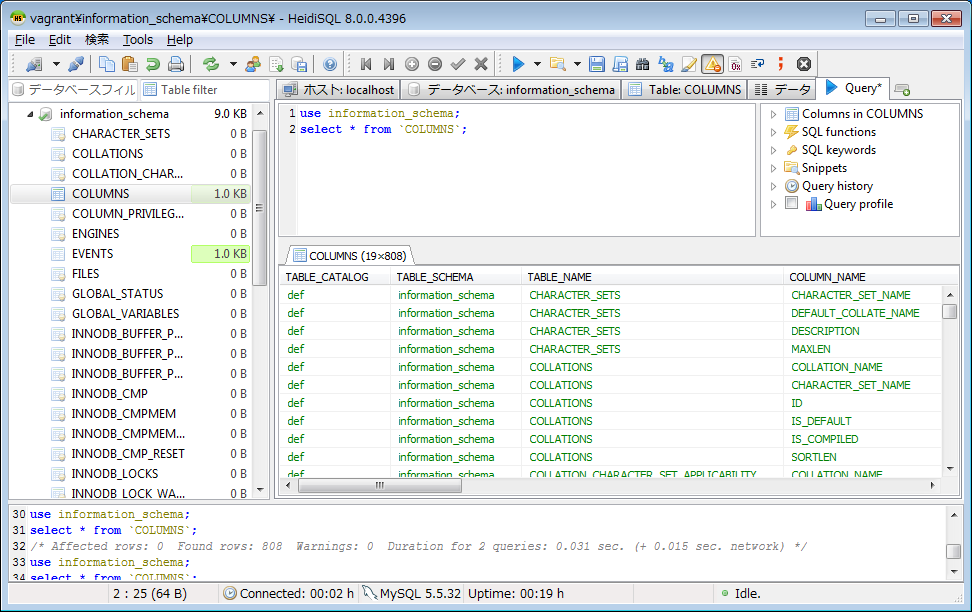The width and height of the screenshot is (972, 612).
Task: Click the Replace text icon
Action: pyautogui.click(x=666, y=64)
